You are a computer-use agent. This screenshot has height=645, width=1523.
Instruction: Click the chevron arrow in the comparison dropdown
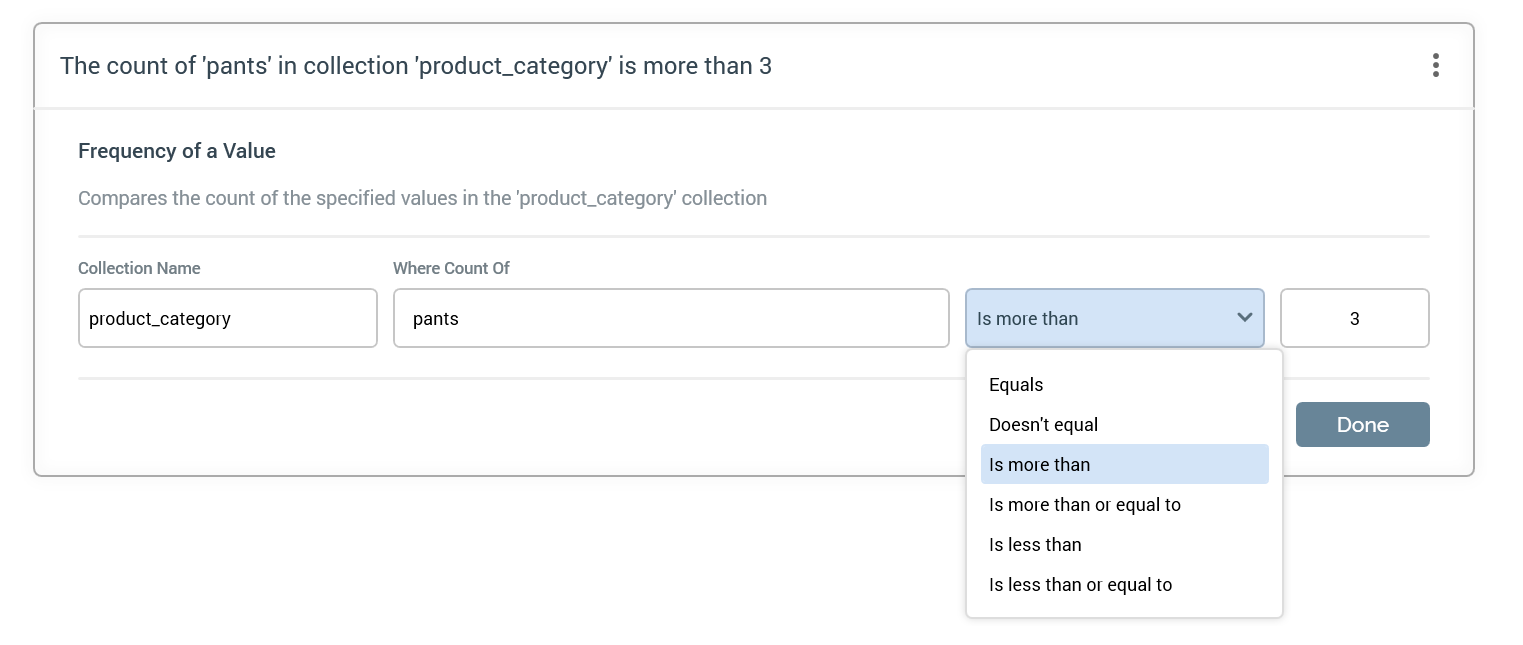[x=1244, y=318]
